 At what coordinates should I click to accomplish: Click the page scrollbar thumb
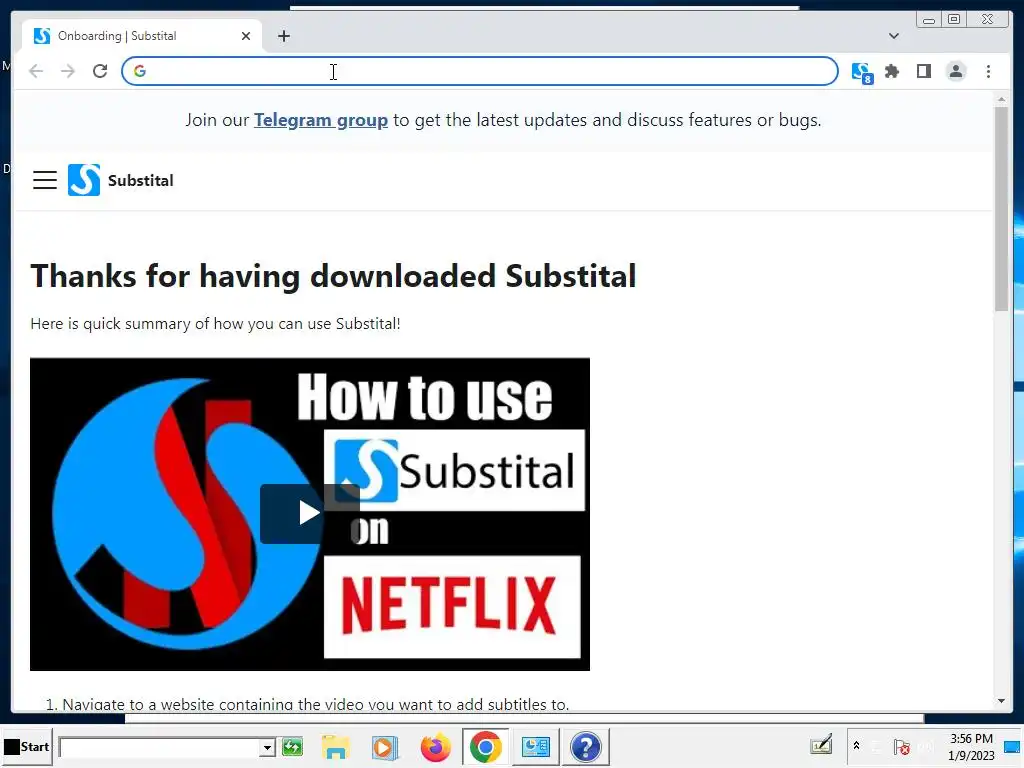(x=1001, y=209)
